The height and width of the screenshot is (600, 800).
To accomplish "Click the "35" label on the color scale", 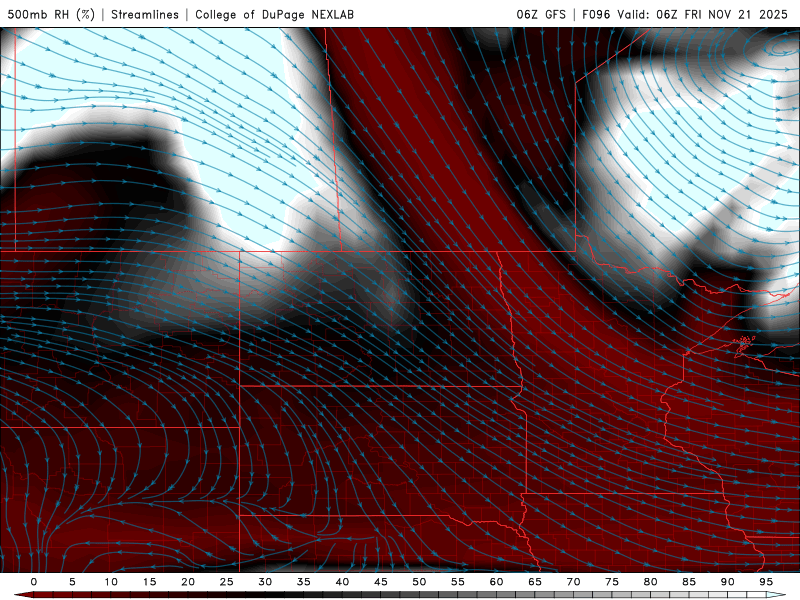I will pos(304,582).
